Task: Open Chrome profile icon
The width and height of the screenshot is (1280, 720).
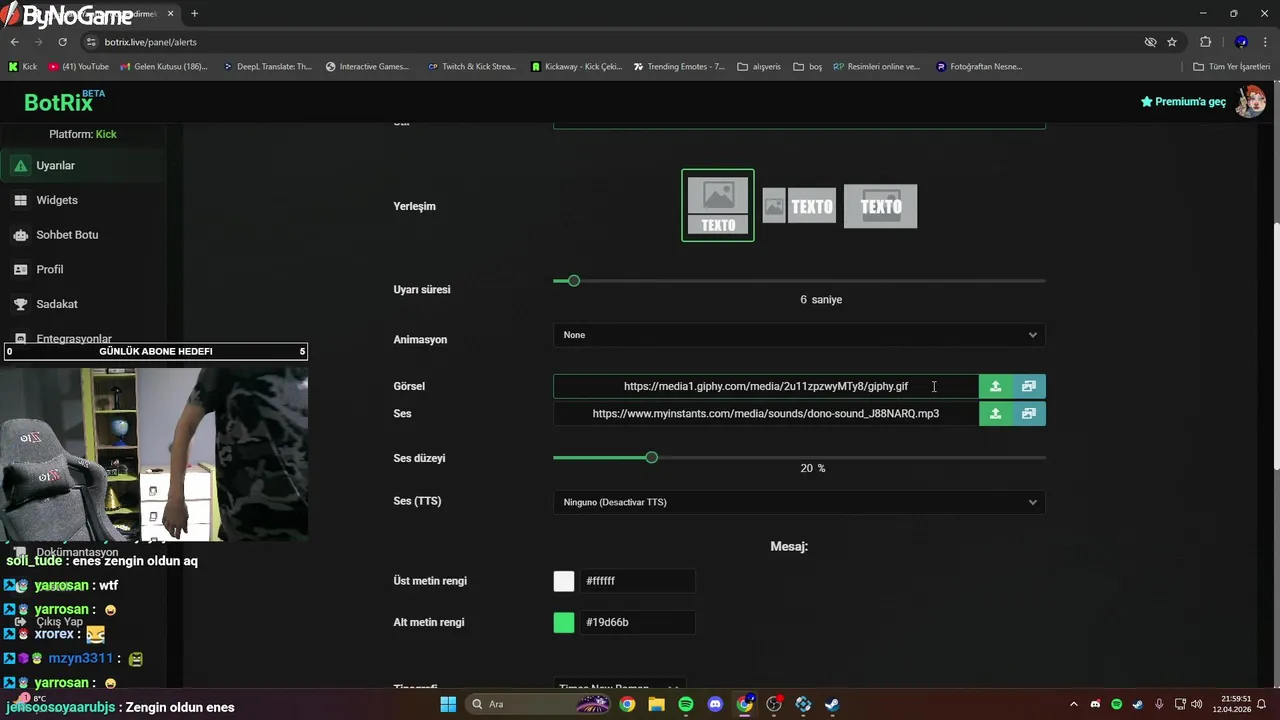Action: click(x=1241, y=42)
